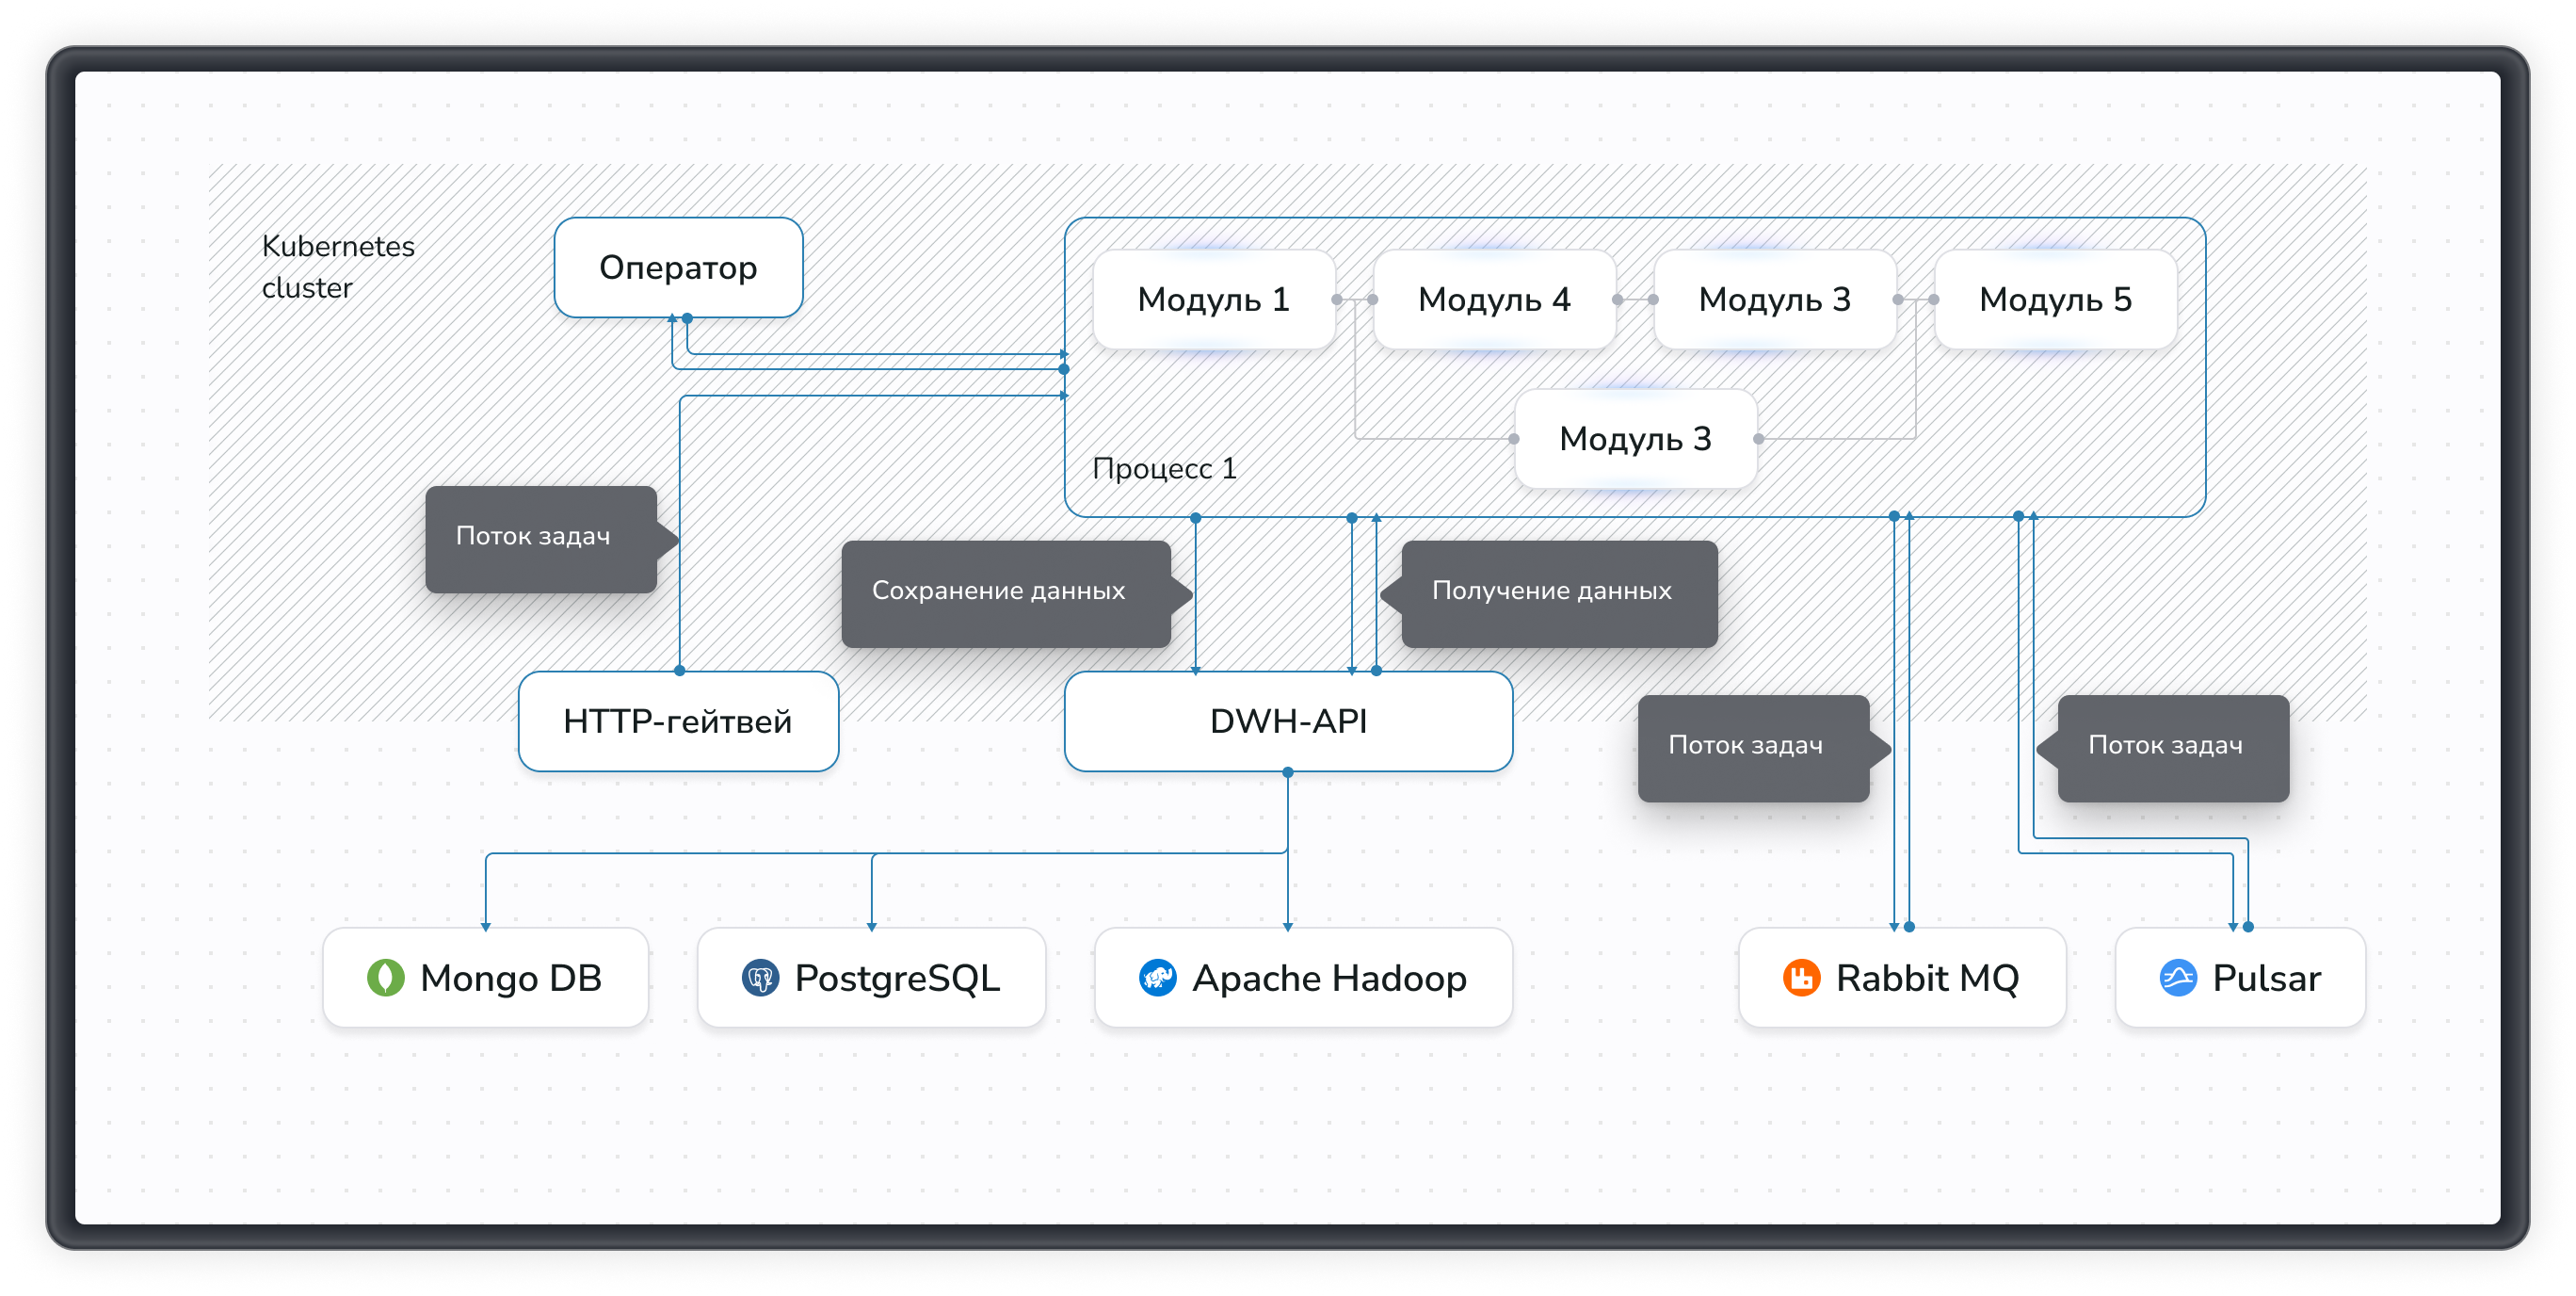Screen dimensions: 2576x1296
Task: Select Модуль 1 node
Action: 1213,299
